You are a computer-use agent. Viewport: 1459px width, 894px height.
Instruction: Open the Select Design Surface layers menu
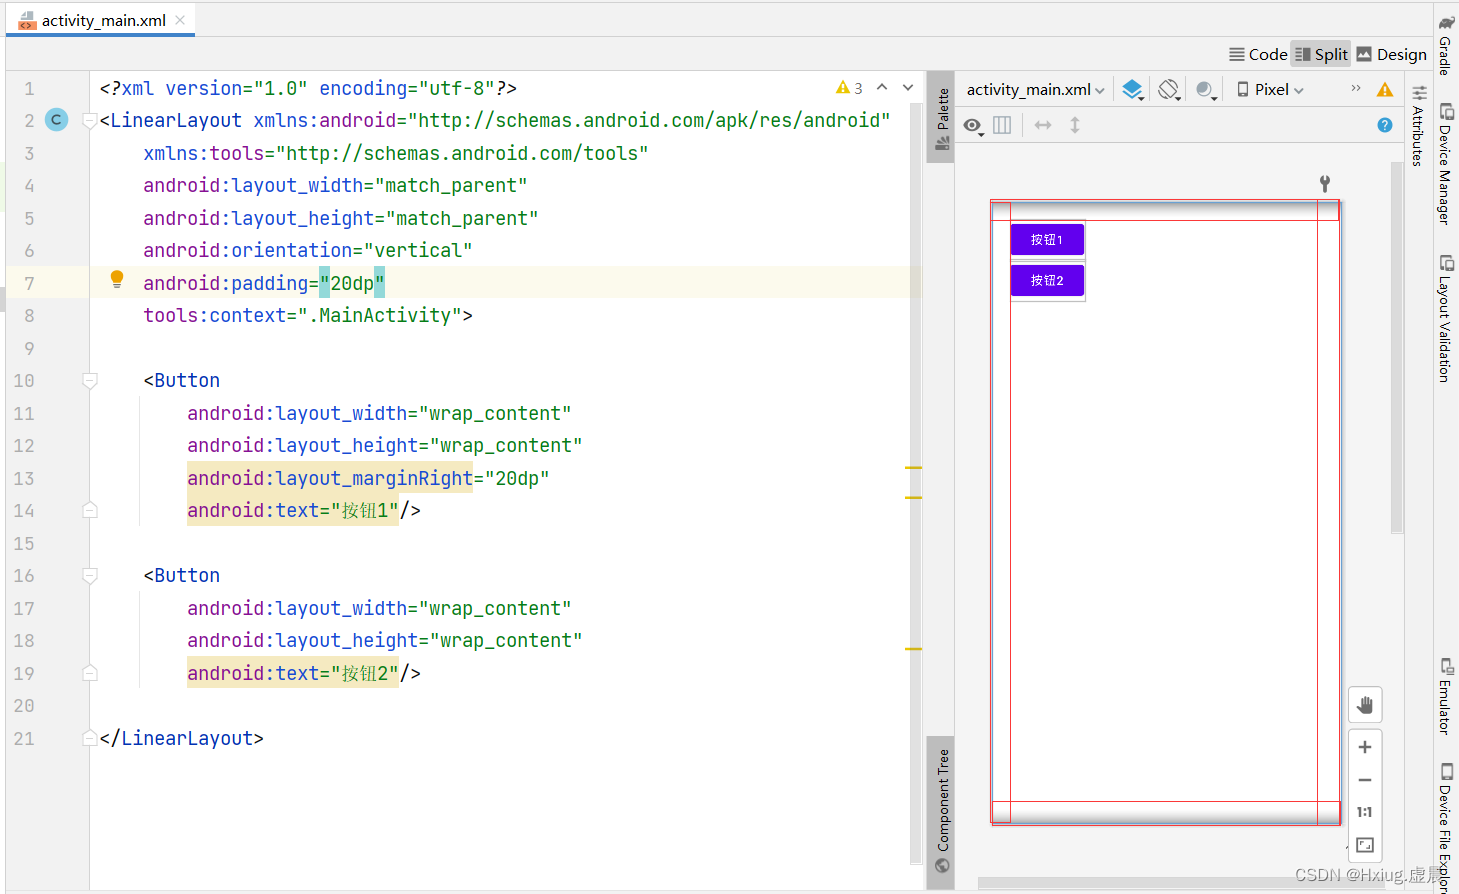click(1132, 89)
